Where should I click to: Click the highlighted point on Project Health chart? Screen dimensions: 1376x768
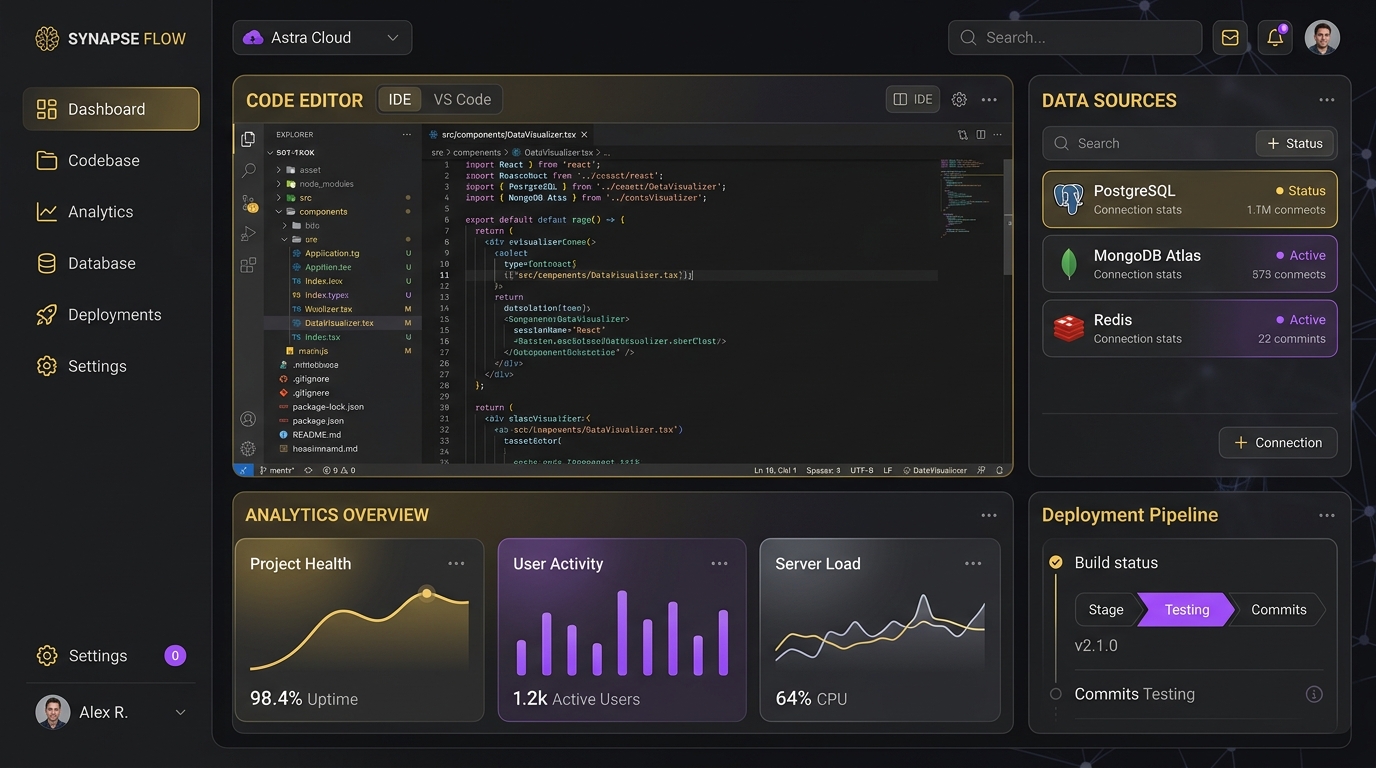pos(427,594)
